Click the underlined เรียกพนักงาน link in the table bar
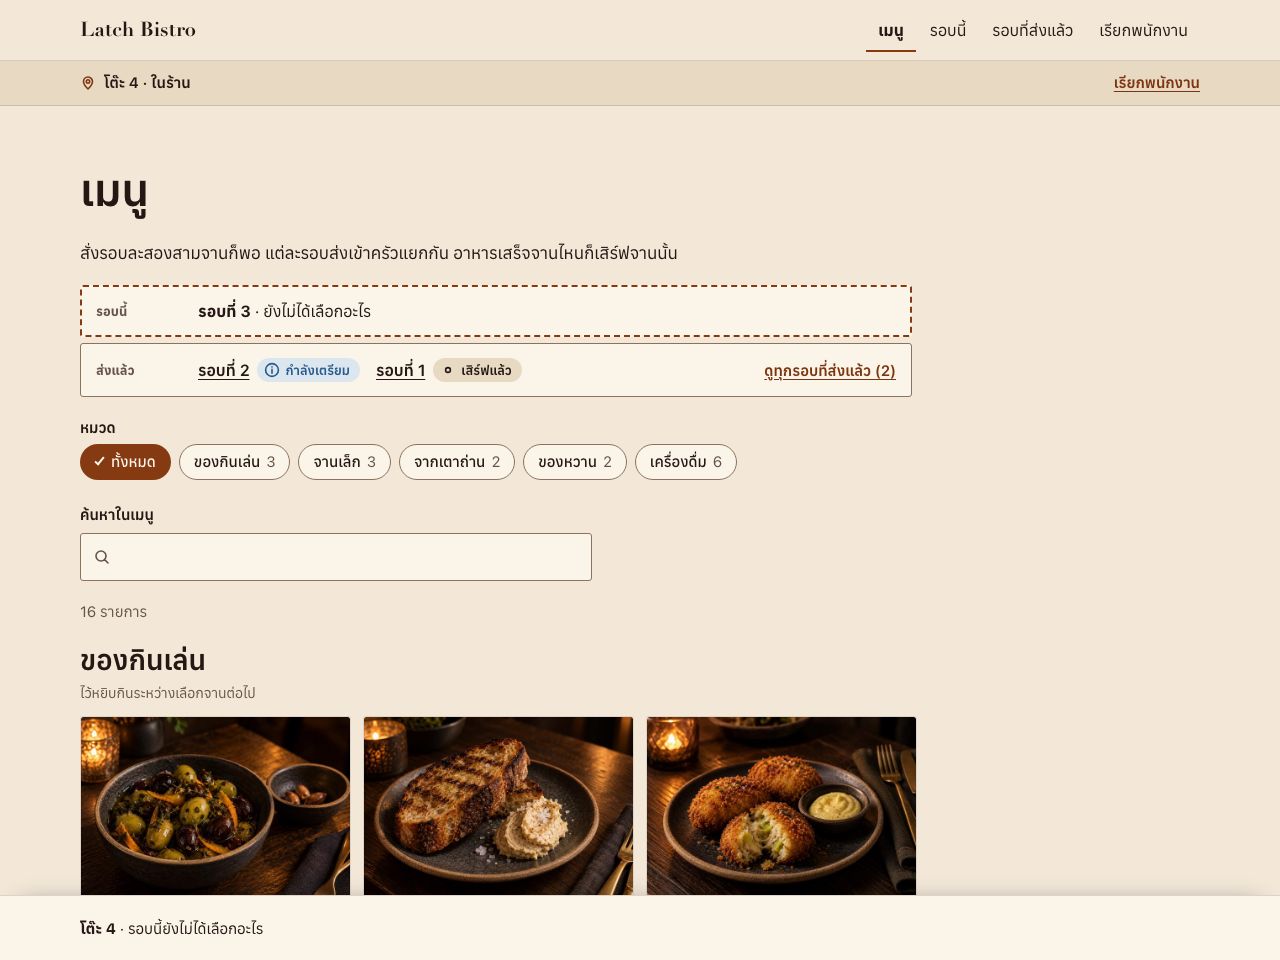1280x960 pixels. (1157, 83)
